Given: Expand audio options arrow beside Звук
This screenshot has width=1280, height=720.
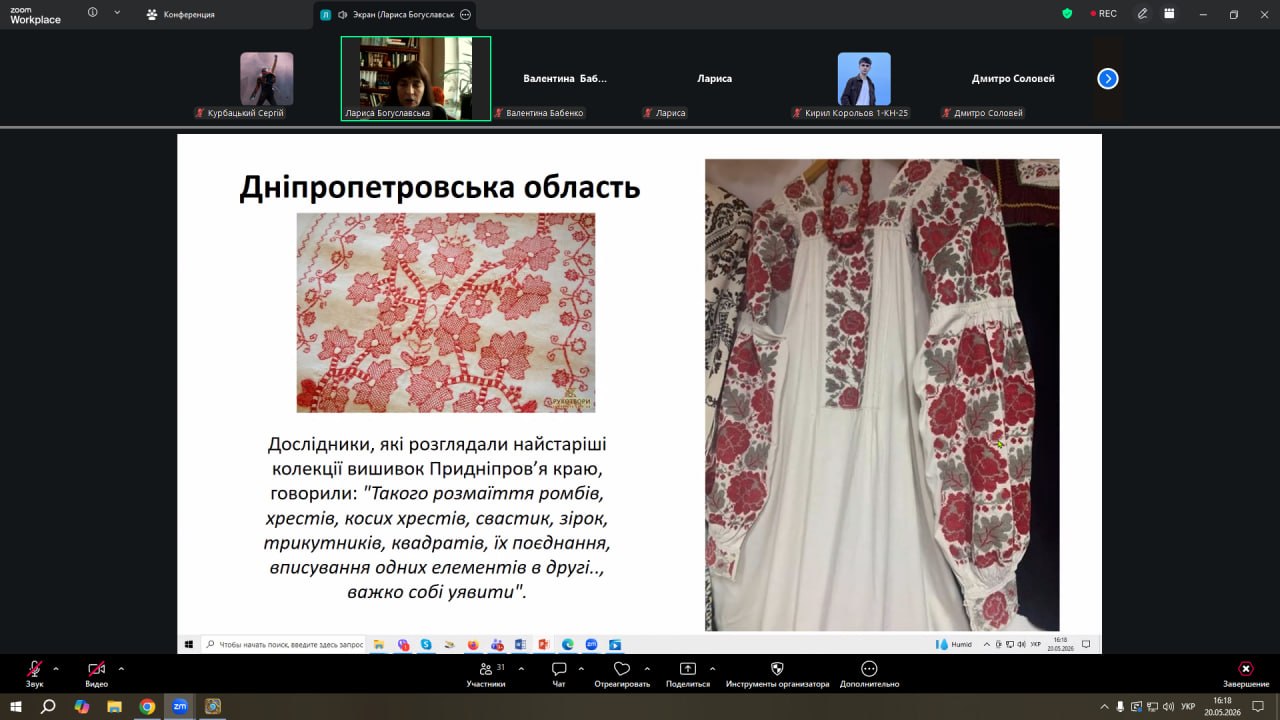Looking at the screenshot, I should (56, 668).
